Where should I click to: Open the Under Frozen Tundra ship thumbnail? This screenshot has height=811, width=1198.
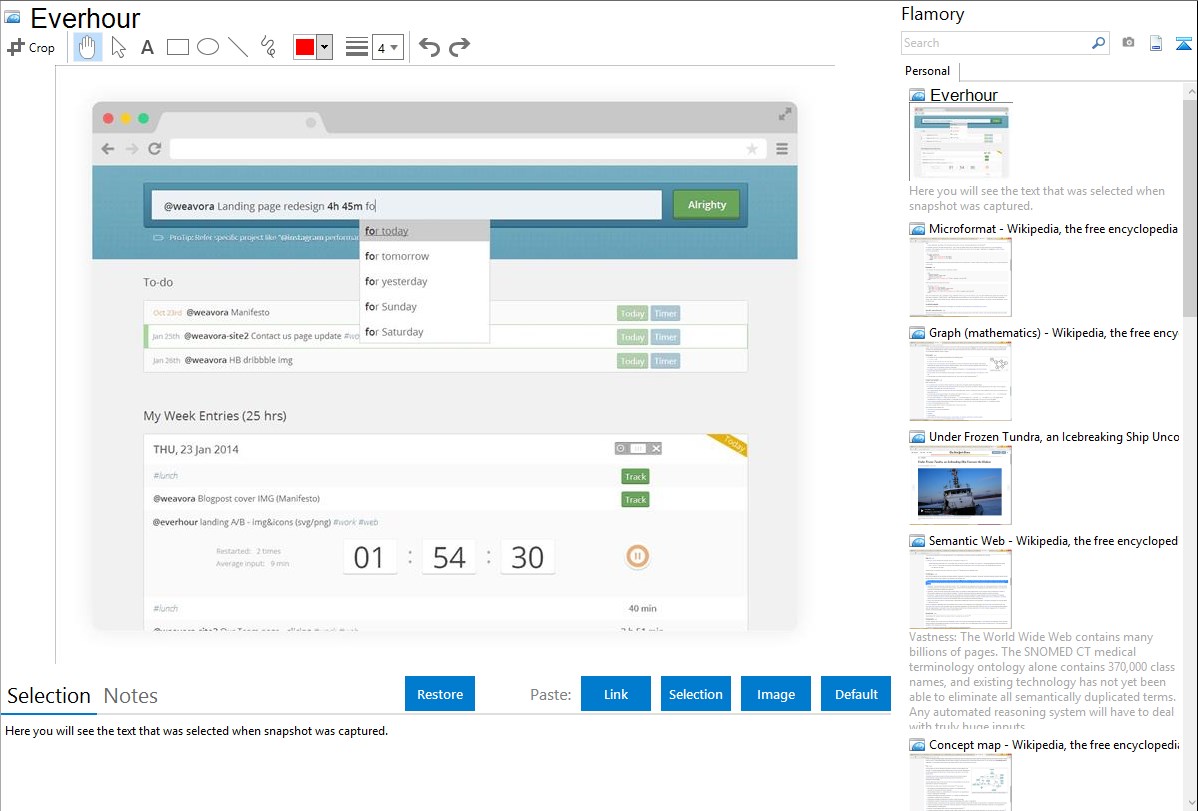point(960,485)
